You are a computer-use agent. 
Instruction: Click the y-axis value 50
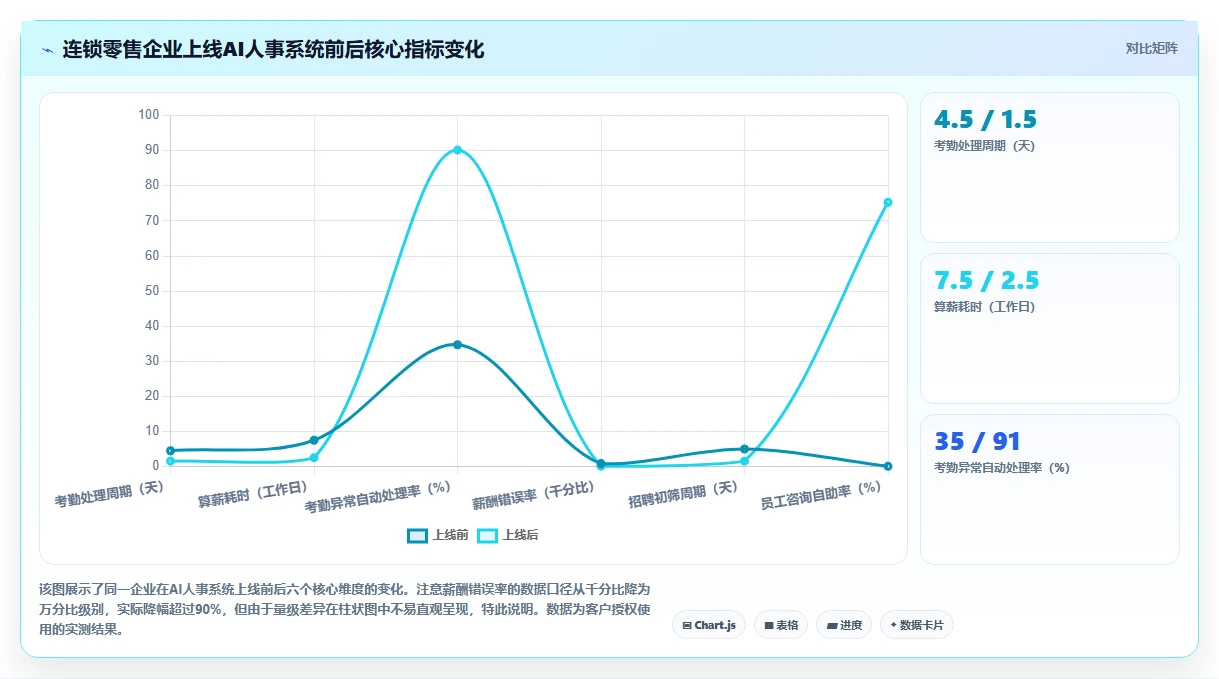tap(153, 291)
